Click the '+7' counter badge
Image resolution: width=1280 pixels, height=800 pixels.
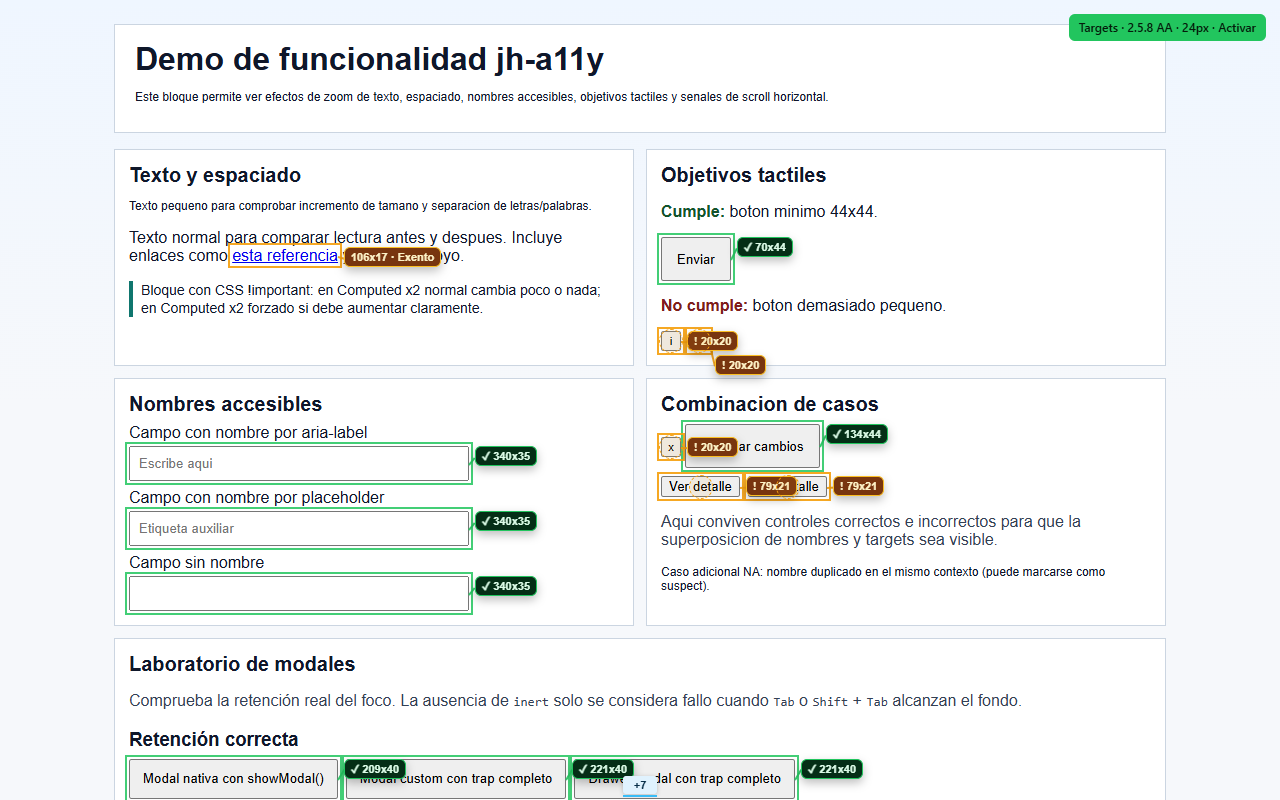(640, 785)
